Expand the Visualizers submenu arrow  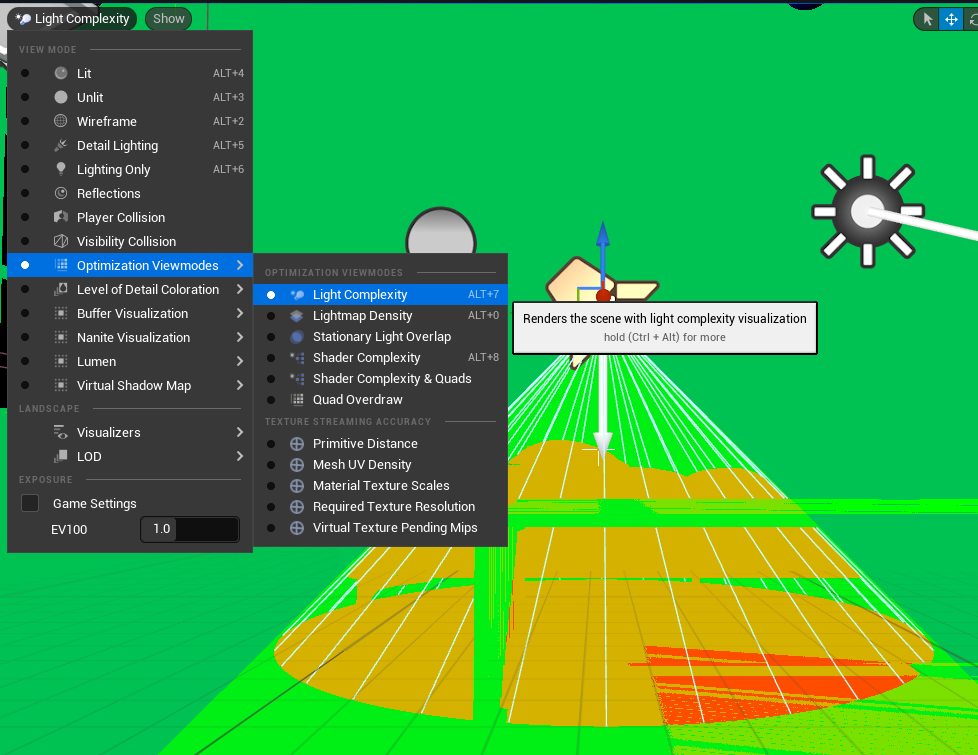click(240, 432)
